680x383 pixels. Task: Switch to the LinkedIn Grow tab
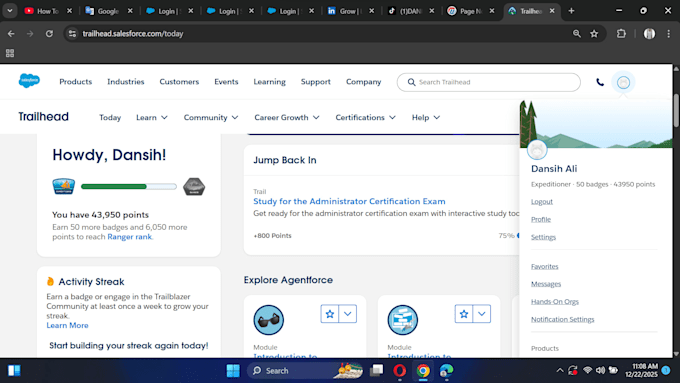(x=350, y=11)
